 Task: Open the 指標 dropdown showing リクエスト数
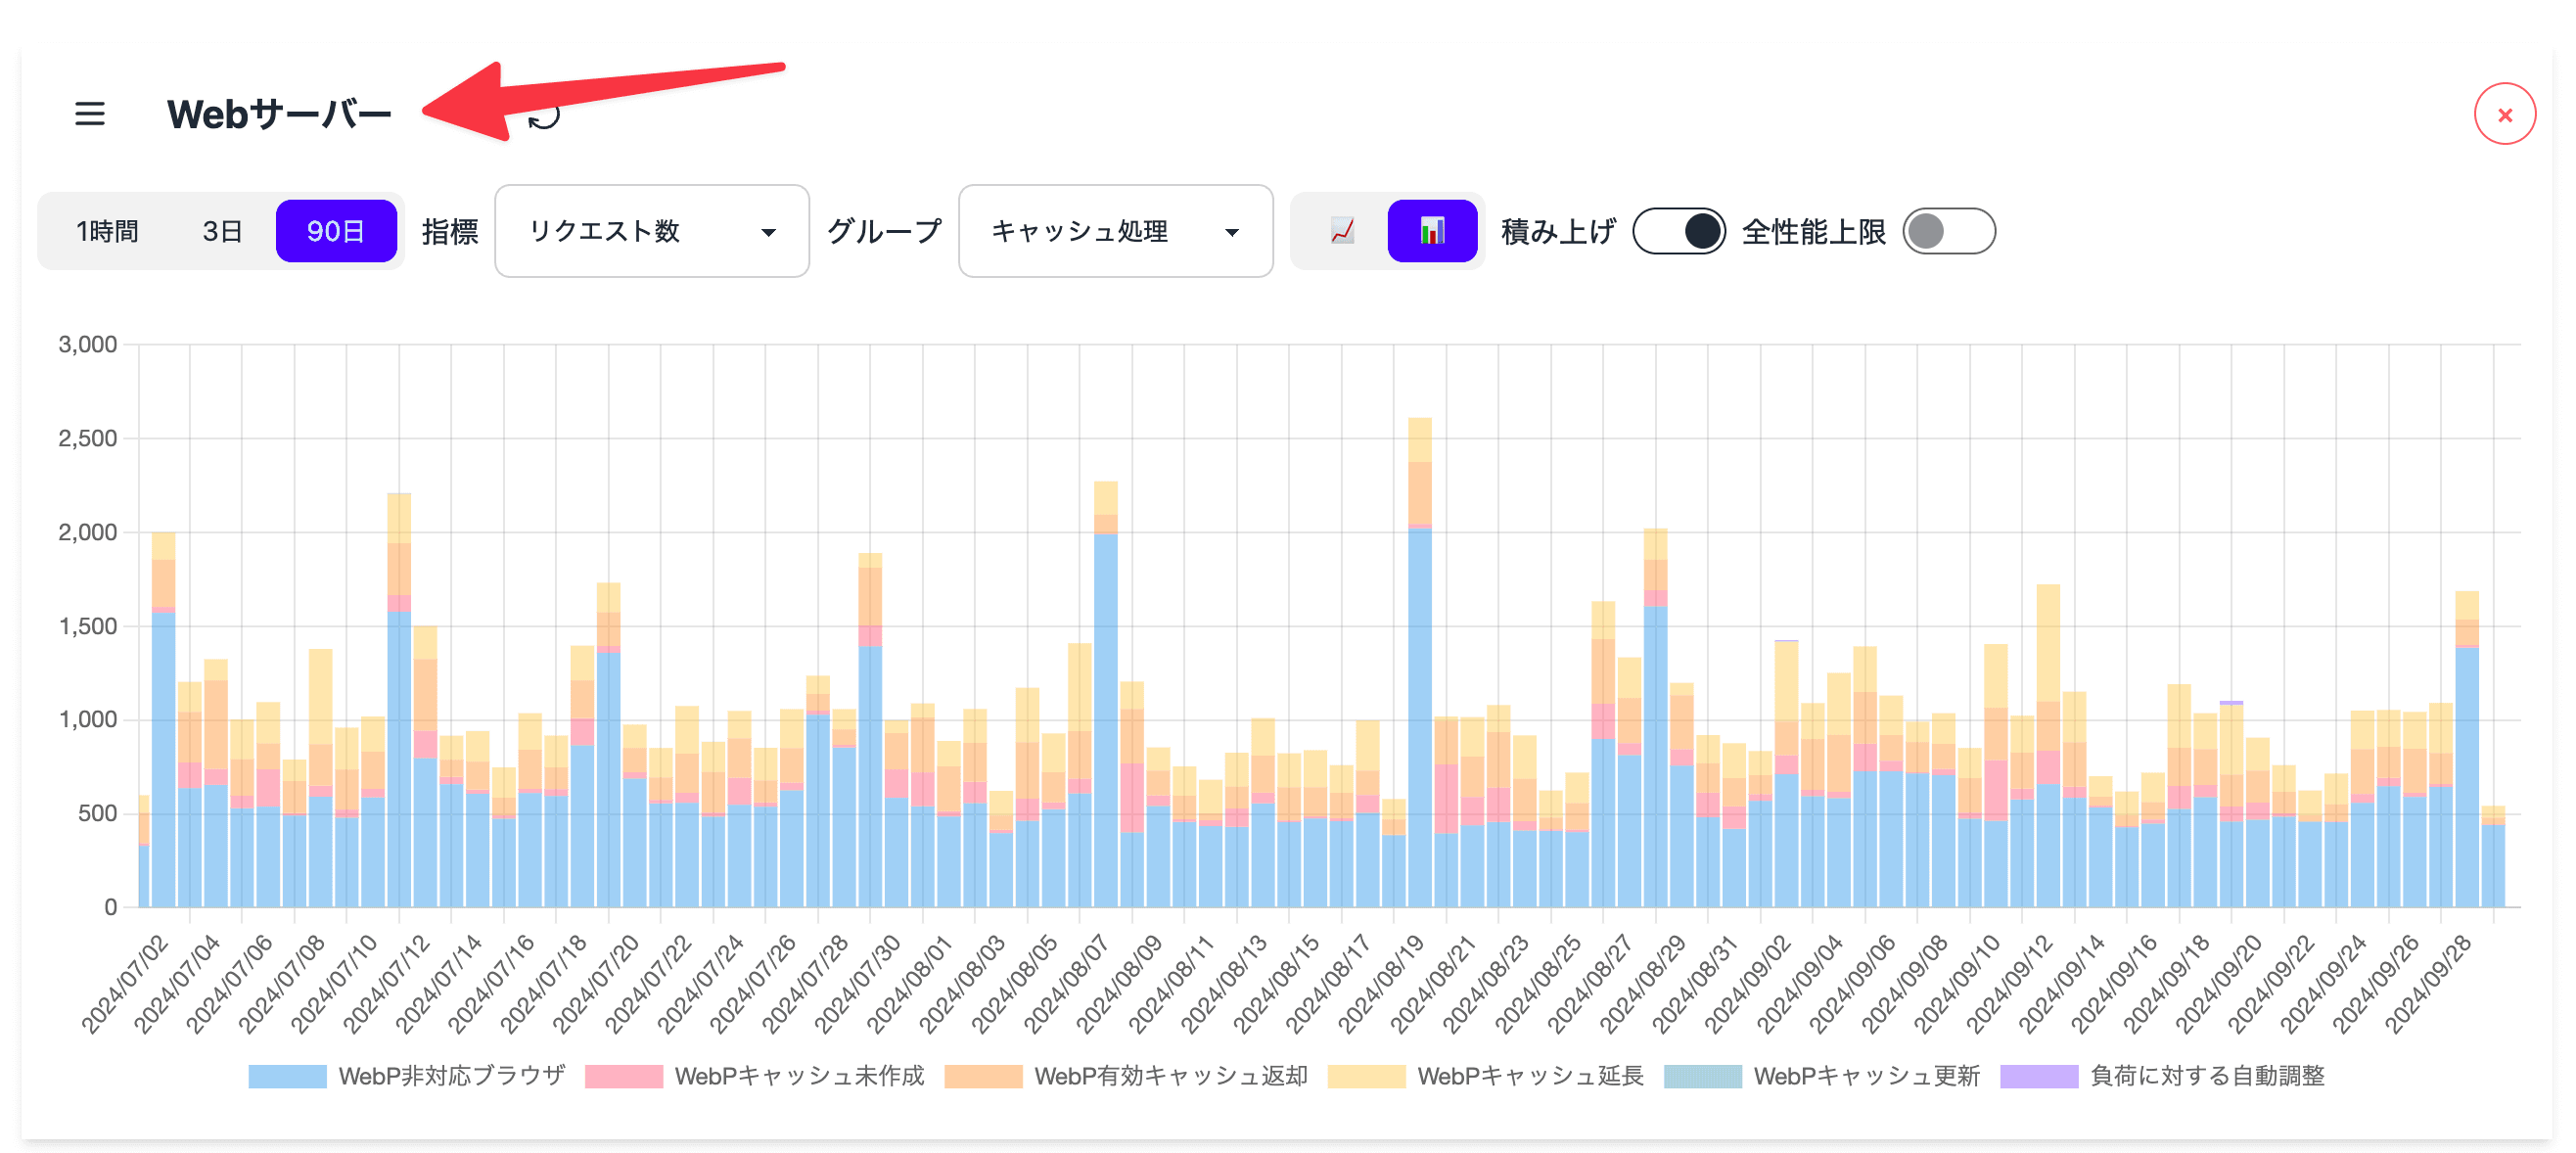point(651,231)
